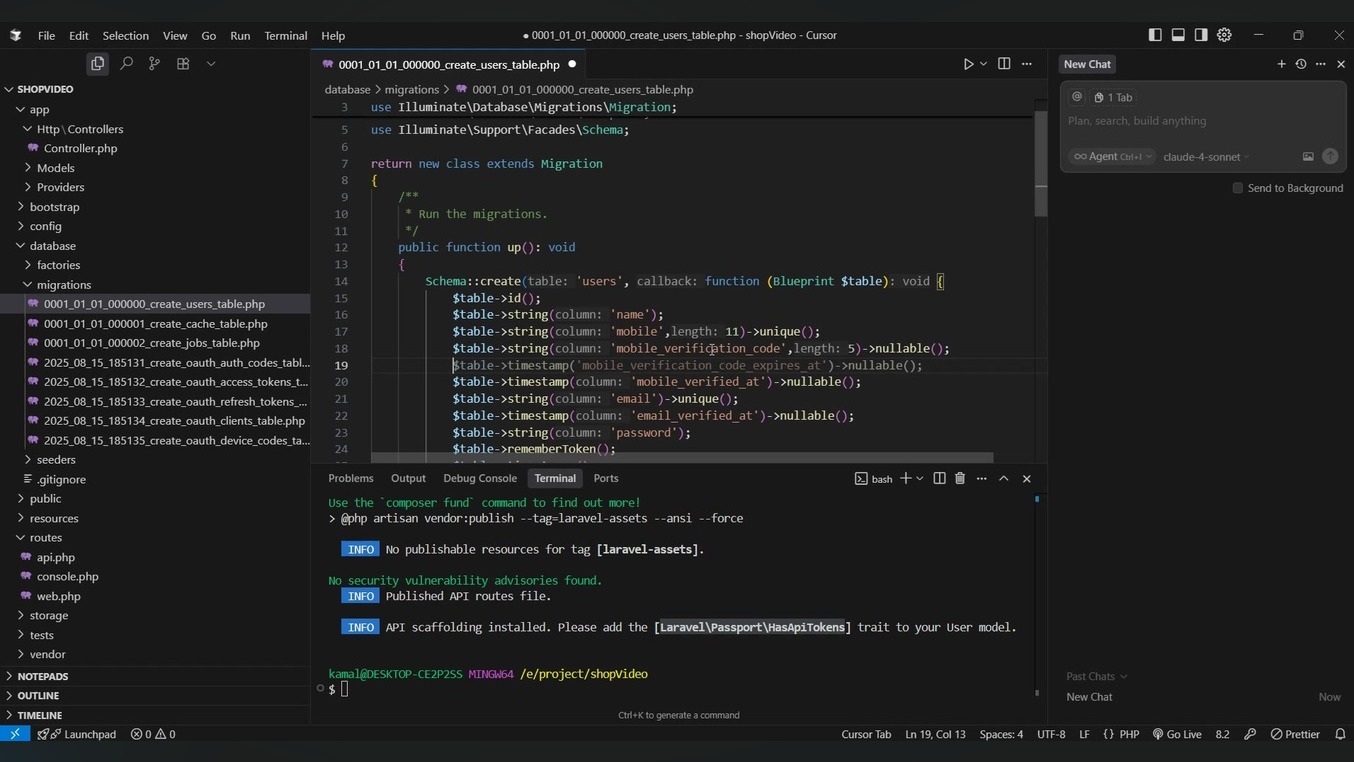Open the claude-4-sonnet model dropdown

(x=1206, y=157)
